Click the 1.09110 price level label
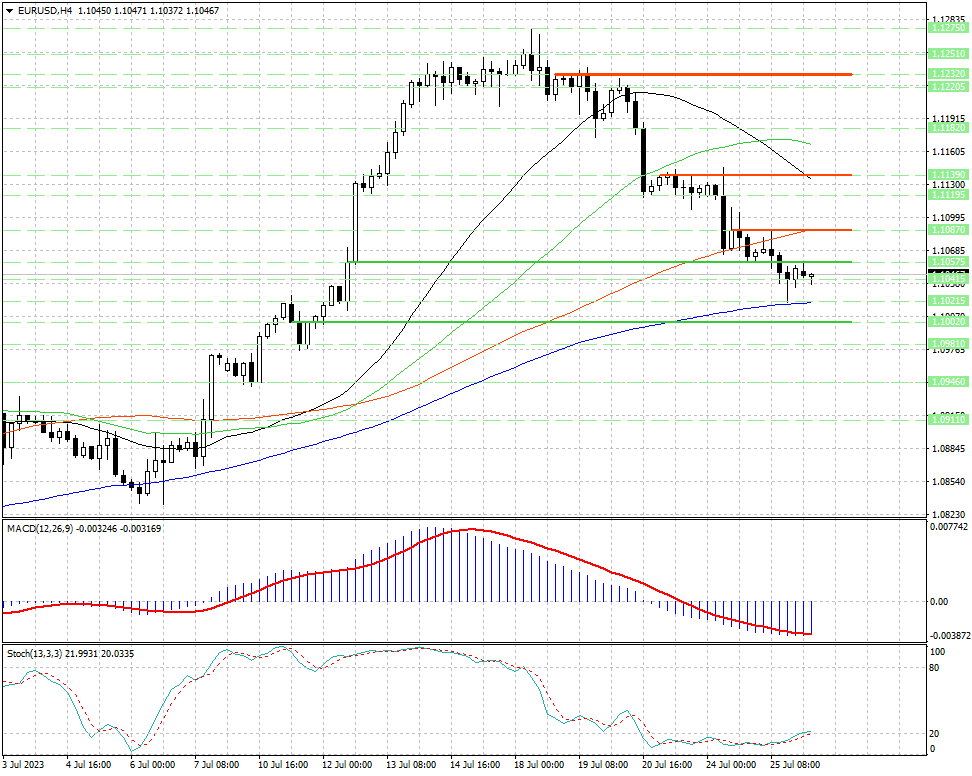 tap(948, 420)
